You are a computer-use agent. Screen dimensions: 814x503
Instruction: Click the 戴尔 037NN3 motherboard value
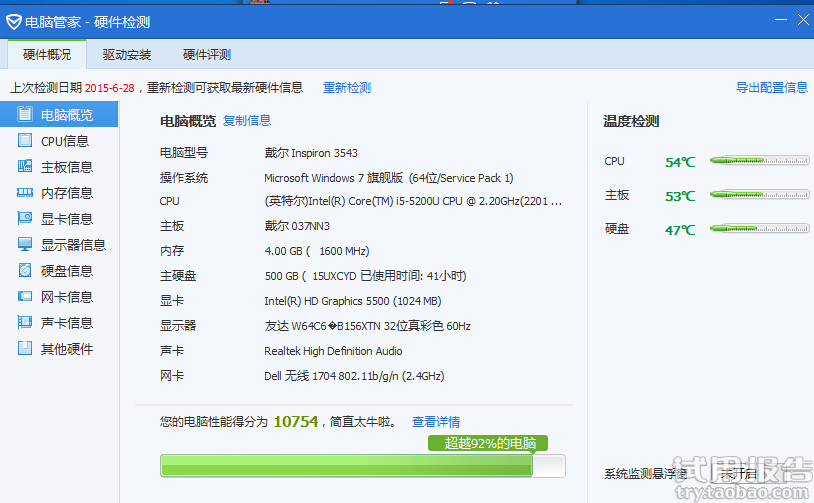[x=297, y=226]
